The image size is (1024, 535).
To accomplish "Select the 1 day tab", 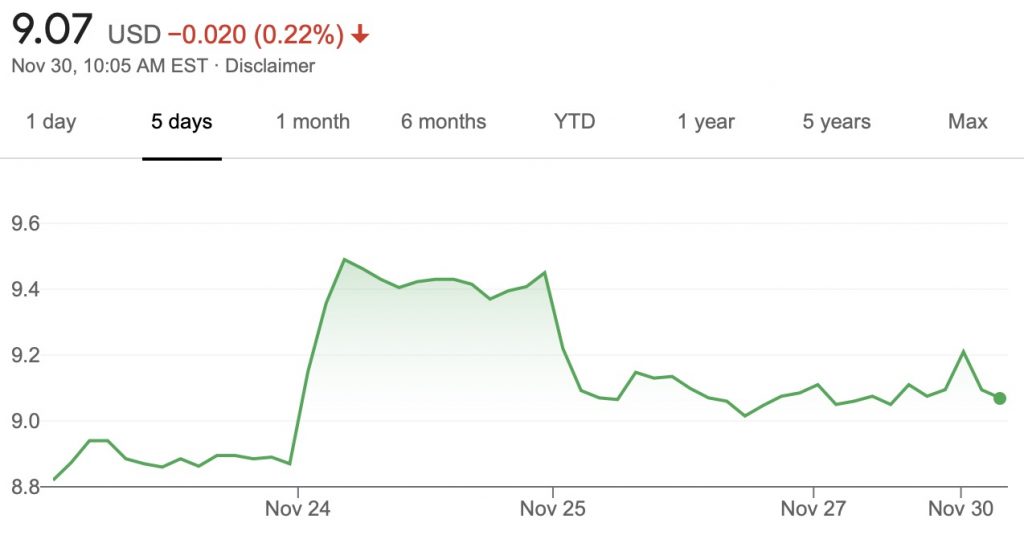I will pyautogui.click(x=51, y=122).
